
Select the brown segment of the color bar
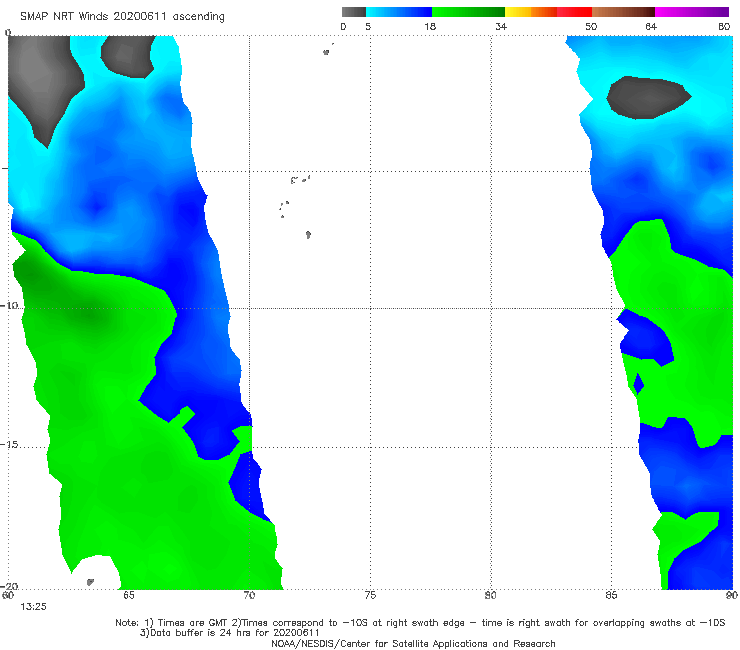coord(623,12)
